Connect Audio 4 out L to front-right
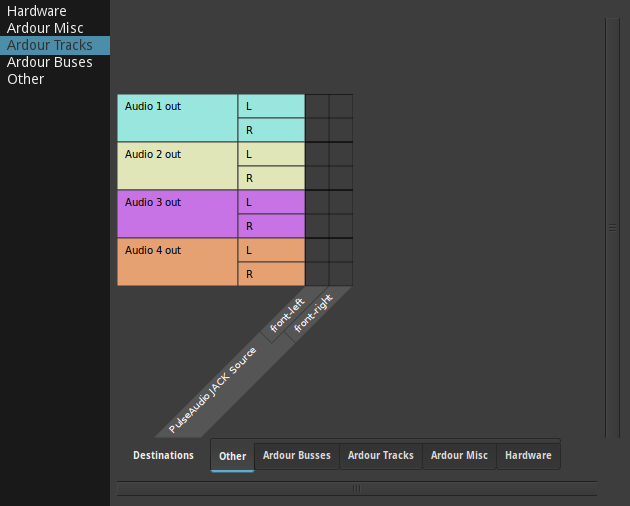The image size is (630, 506). (341, 250)
